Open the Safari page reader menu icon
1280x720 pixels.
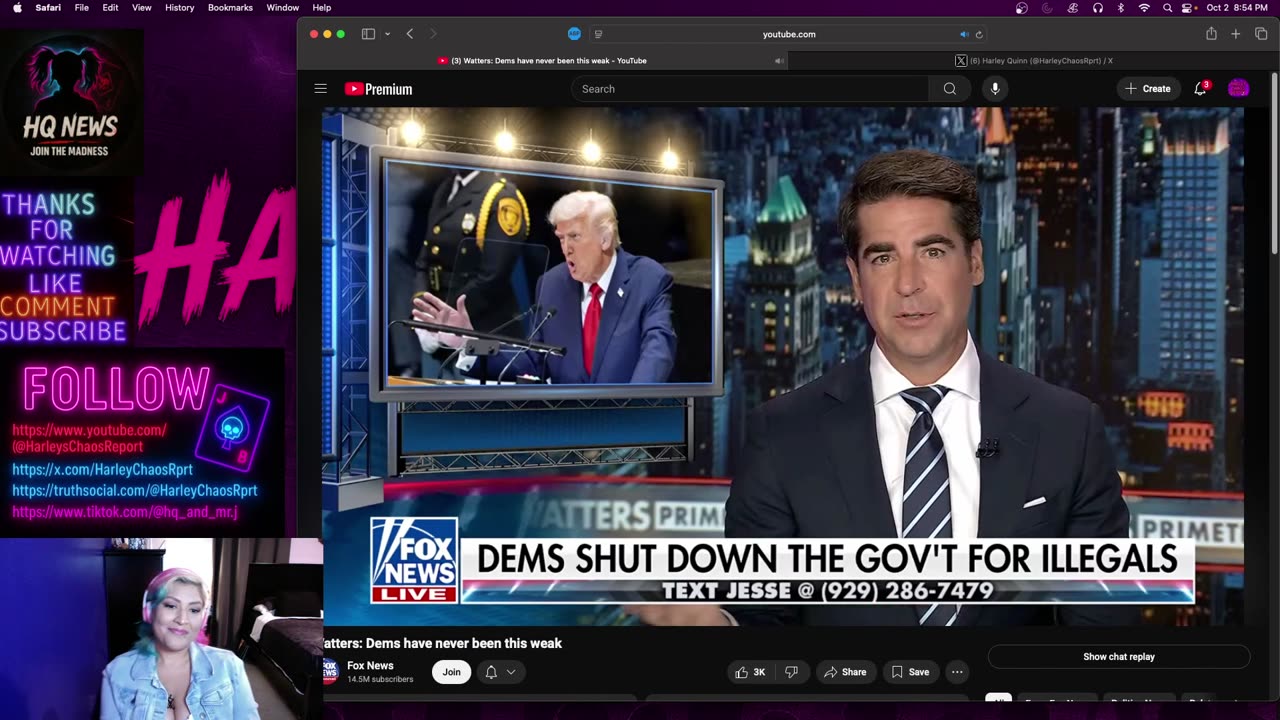pos(599,34)
